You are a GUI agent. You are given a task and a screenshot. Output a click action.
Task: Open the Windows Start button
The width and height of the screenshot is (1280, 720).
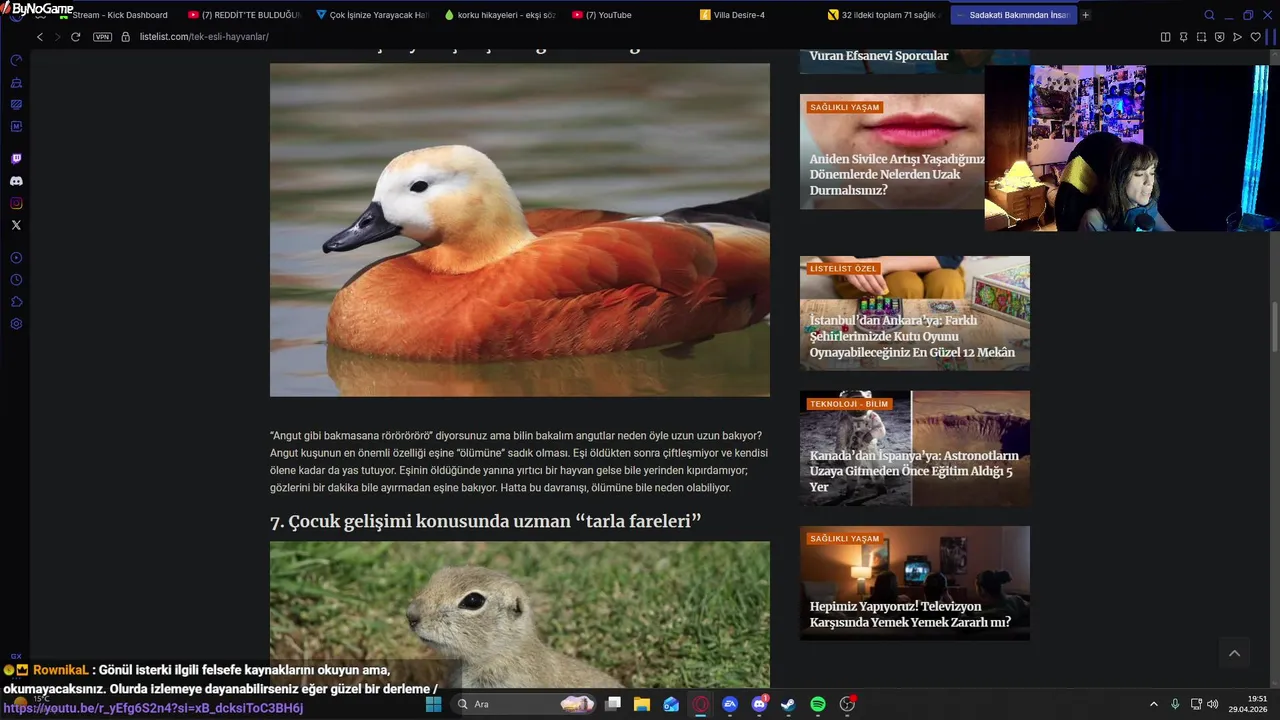tap(434, 704)
